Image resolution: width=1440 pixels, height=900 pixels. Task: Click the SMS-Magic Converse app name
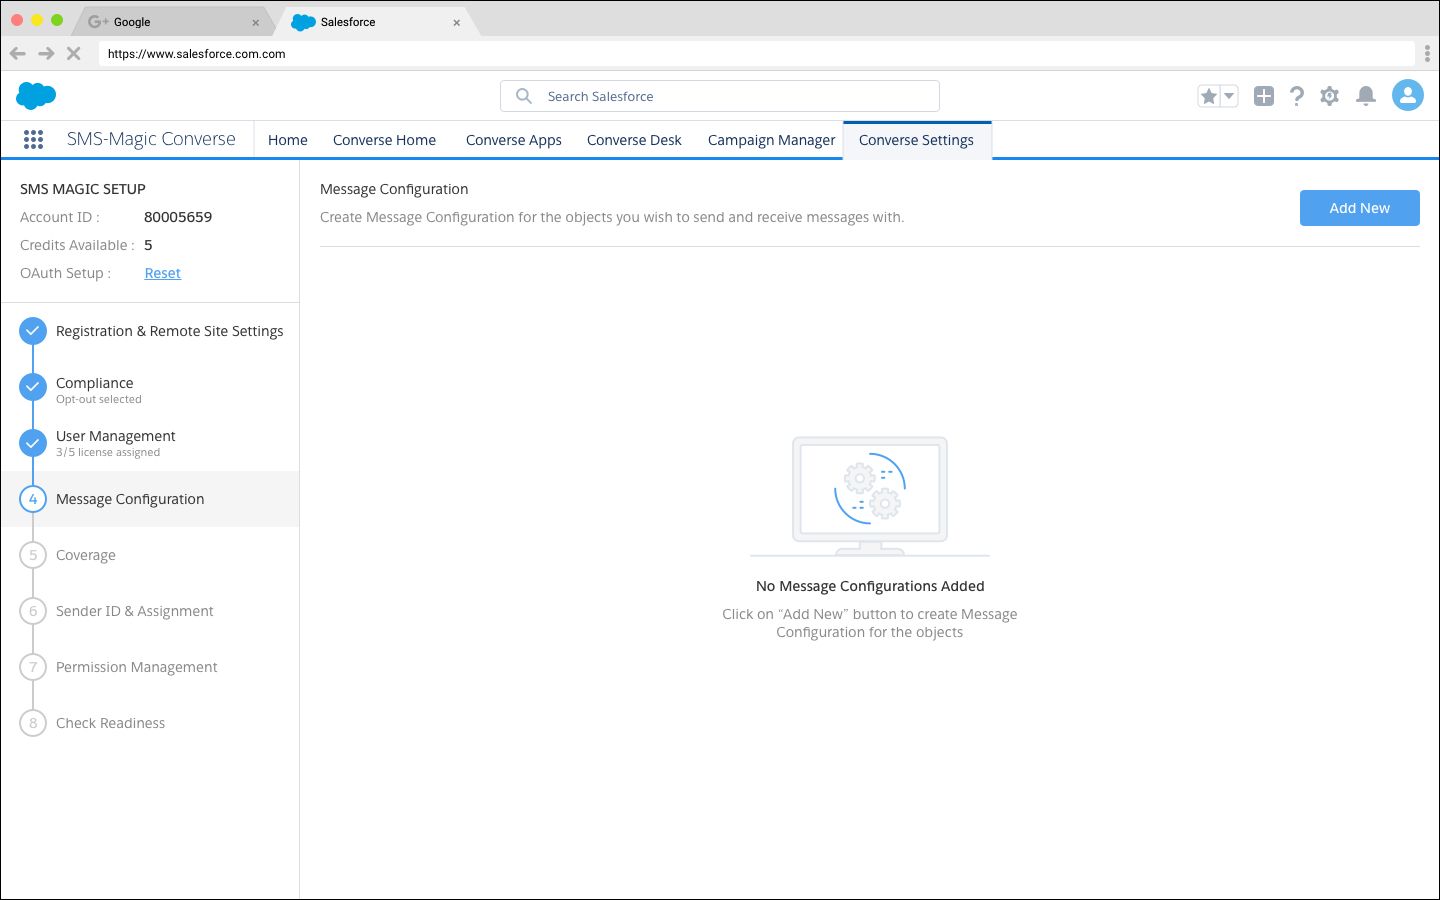tap(151, 139)
